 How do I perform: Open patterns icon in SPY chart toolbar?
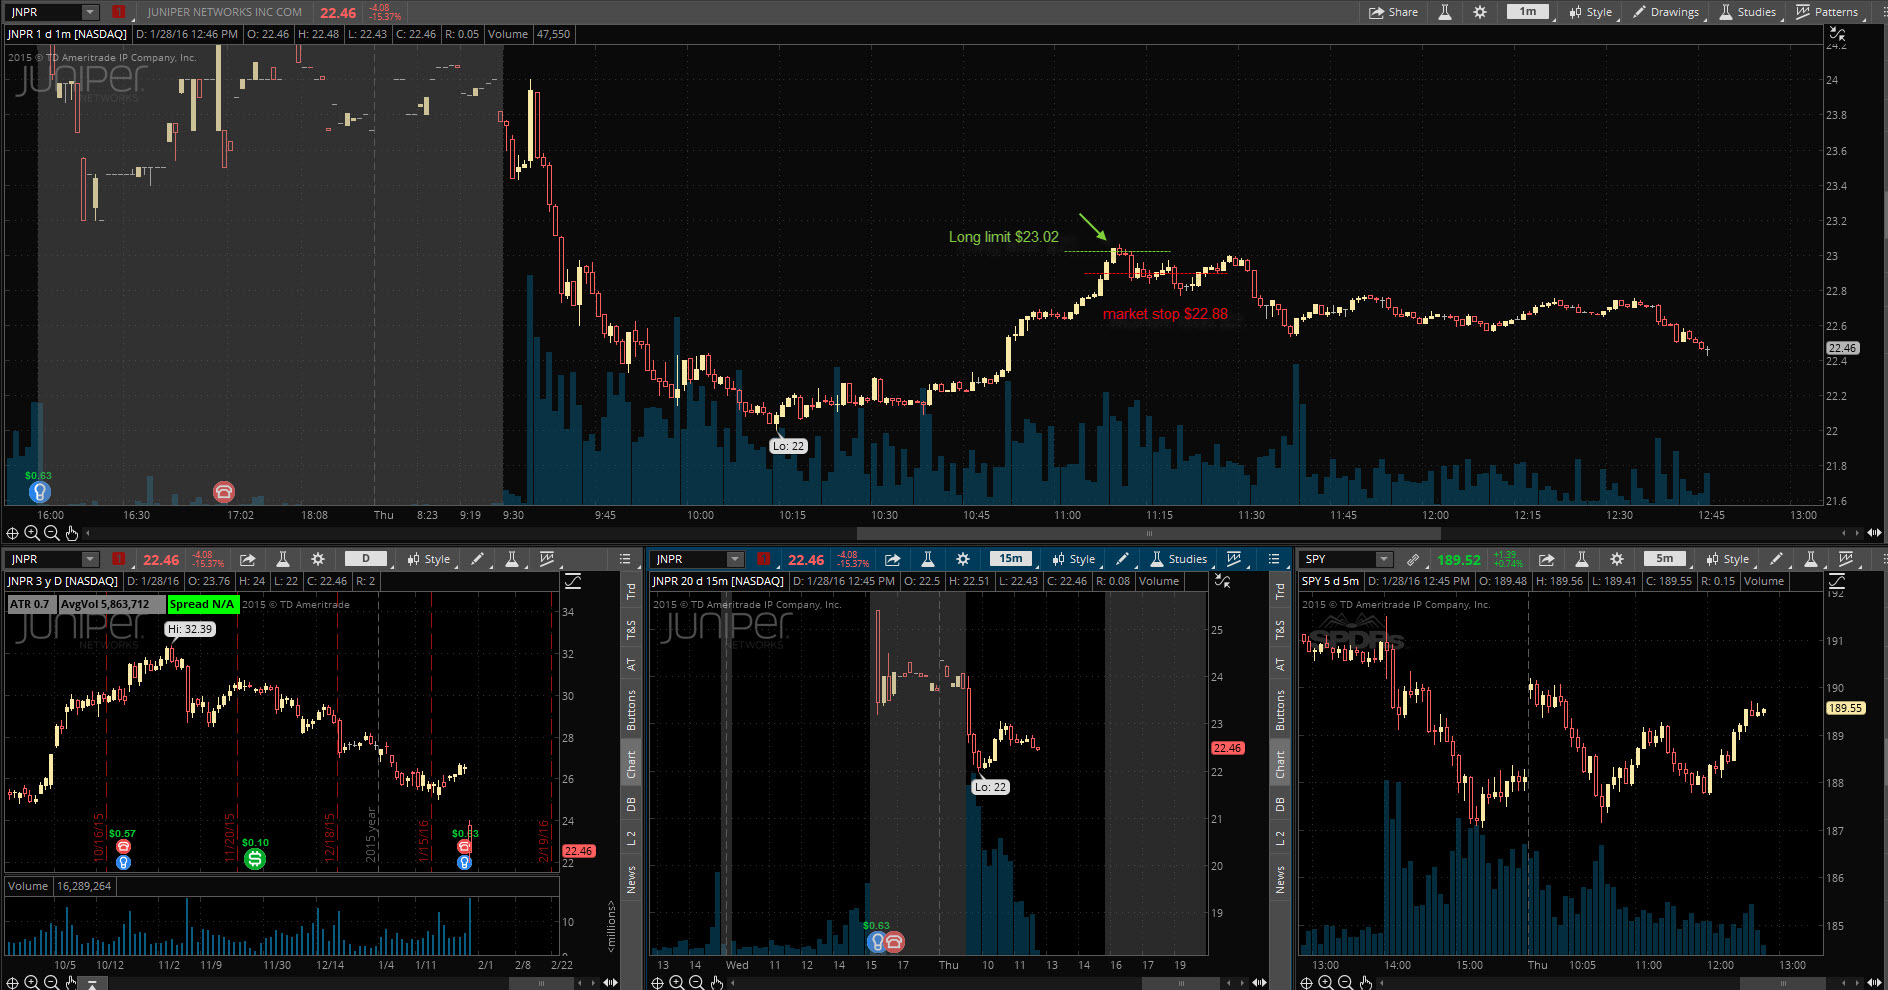(1845, 559)
